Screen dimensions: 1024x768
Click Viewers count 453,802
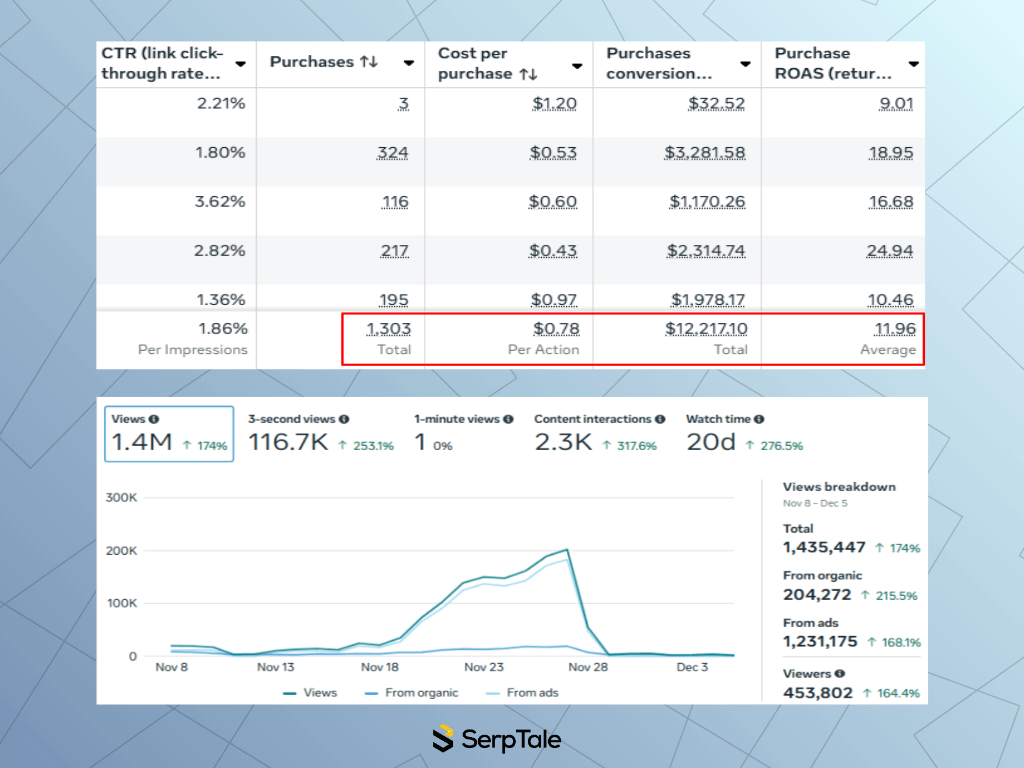[x=818, y=693]
